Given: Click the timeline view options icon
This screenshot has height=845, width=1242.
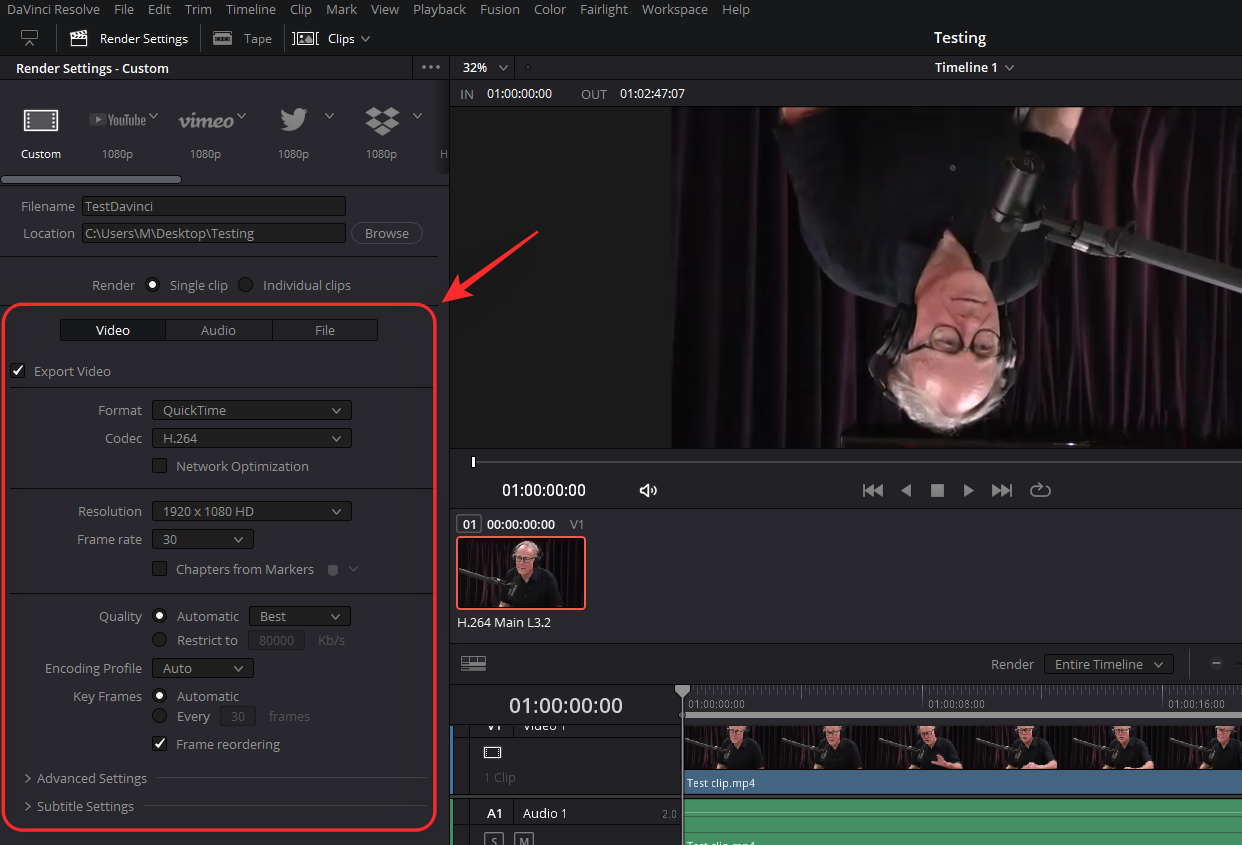Looking at the screenshot, I should click(473, 663).
